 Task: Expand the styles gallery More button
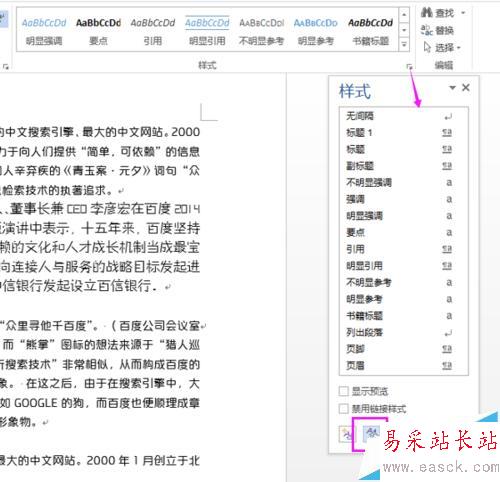click(x=404, y=44)
